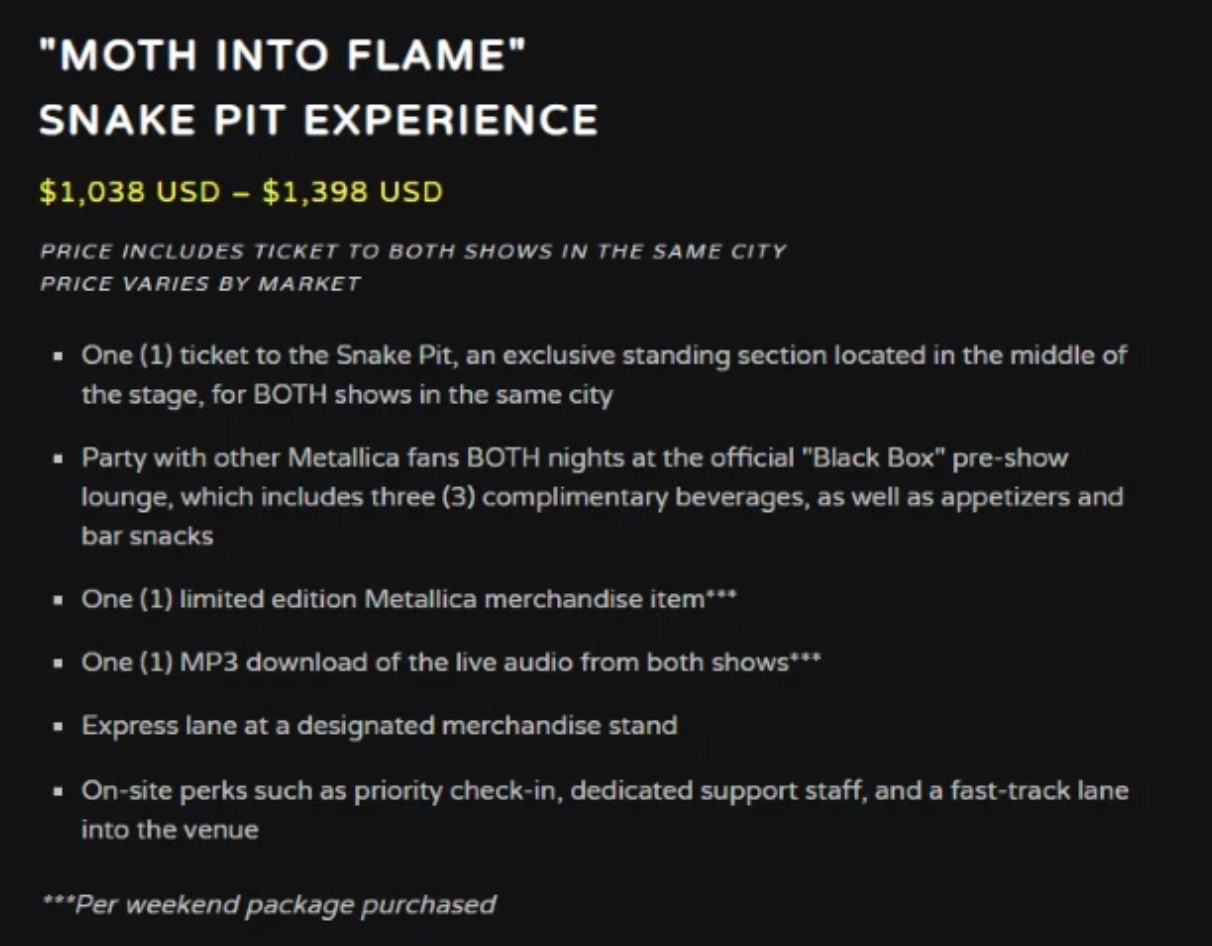Click the "bar snacks" text
The width and height of the screenshot is (1212, 946).
[x=147, y=535]
